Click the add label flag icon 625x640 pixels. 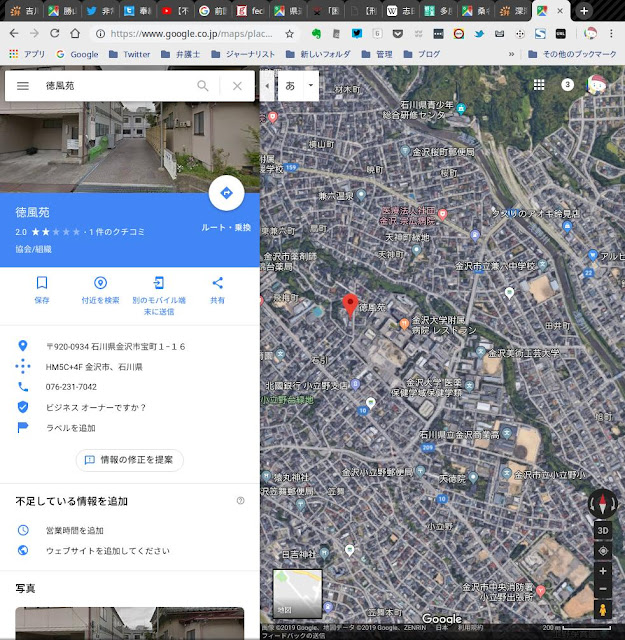[x=23, y=427]
